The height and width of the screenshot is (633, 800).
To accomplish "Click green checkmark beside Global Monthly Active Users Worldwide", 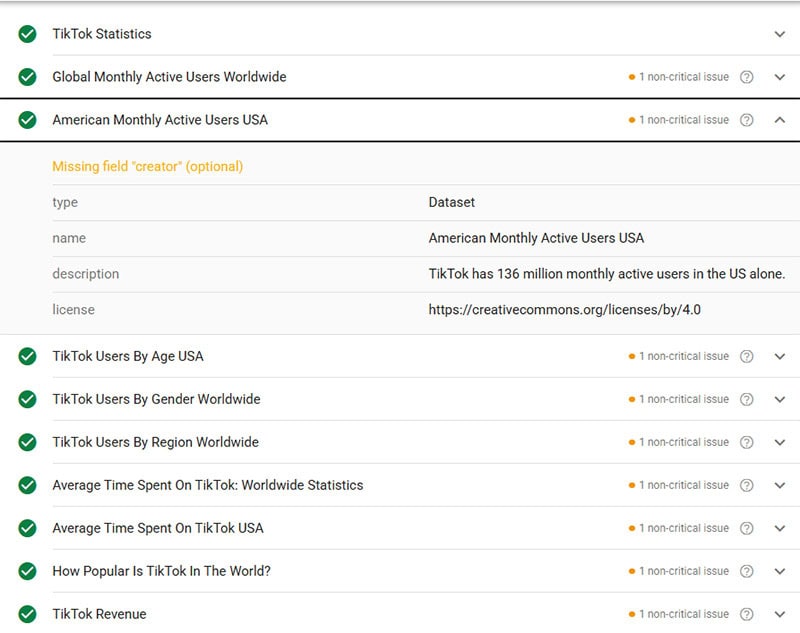I will 28,77.
